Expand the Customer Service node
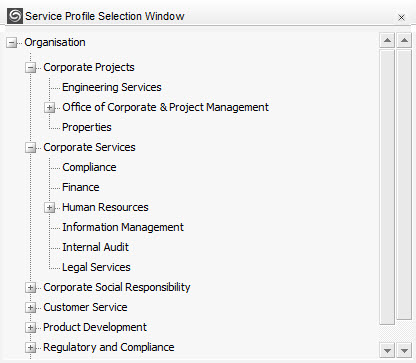The height and width of the screenshot is (363, 416). click(x=30, y=308)
